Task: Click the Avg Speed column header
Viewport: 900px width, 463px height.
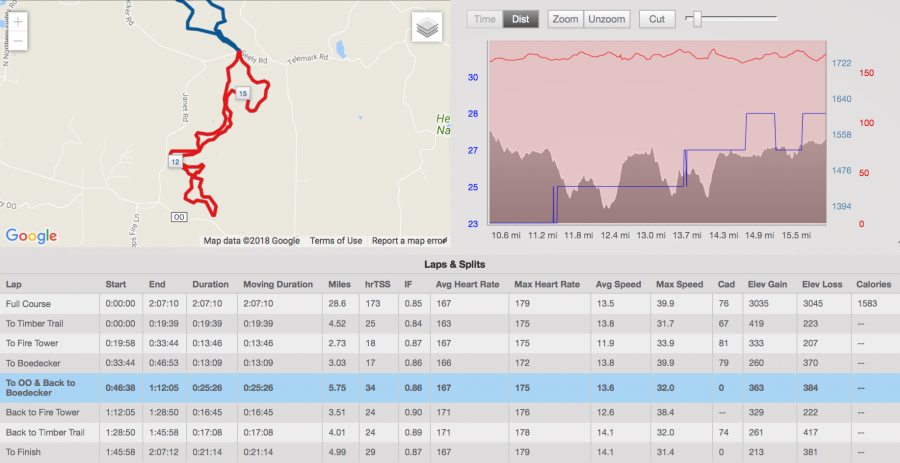Action: tap(618, 284)
